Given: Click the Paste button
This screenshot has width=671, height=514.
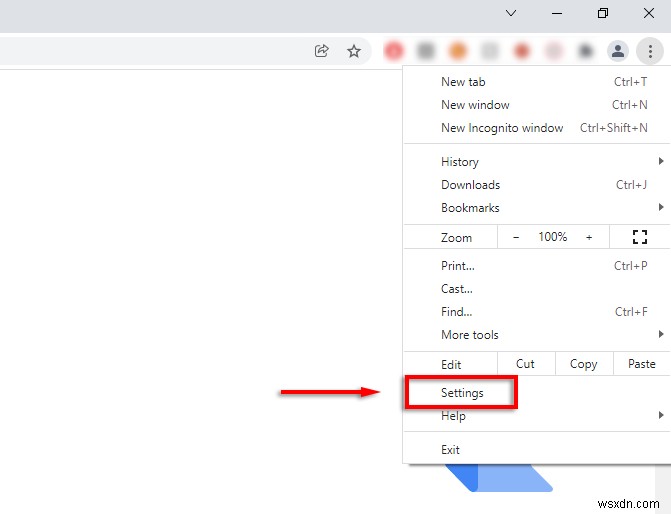Looking at the screenshot, I should [642, 364].
